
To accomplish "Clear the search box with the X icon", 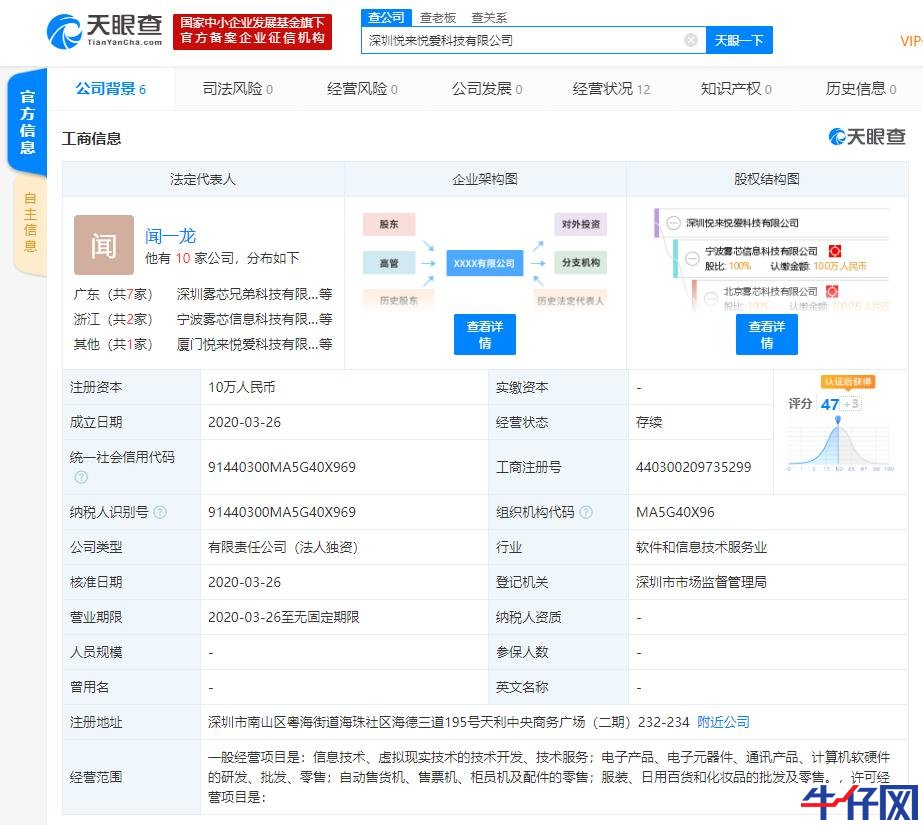I will click(x=690, y=40).
